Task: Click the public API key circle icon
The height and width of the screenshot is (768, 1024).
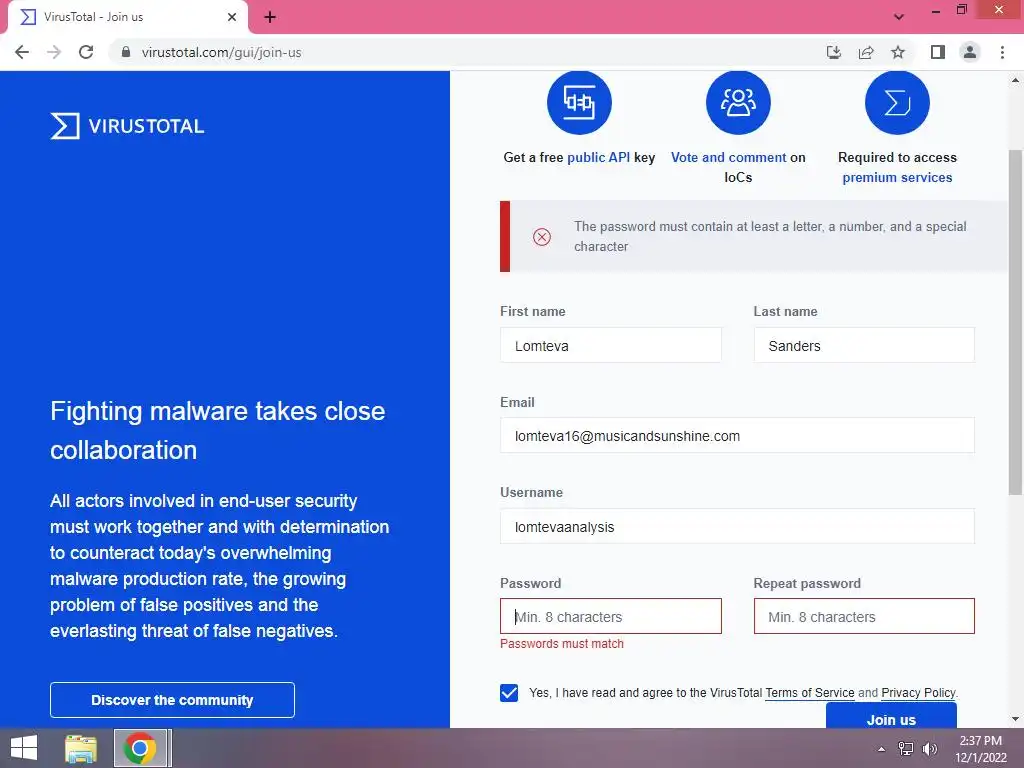Action: point(579,103)
